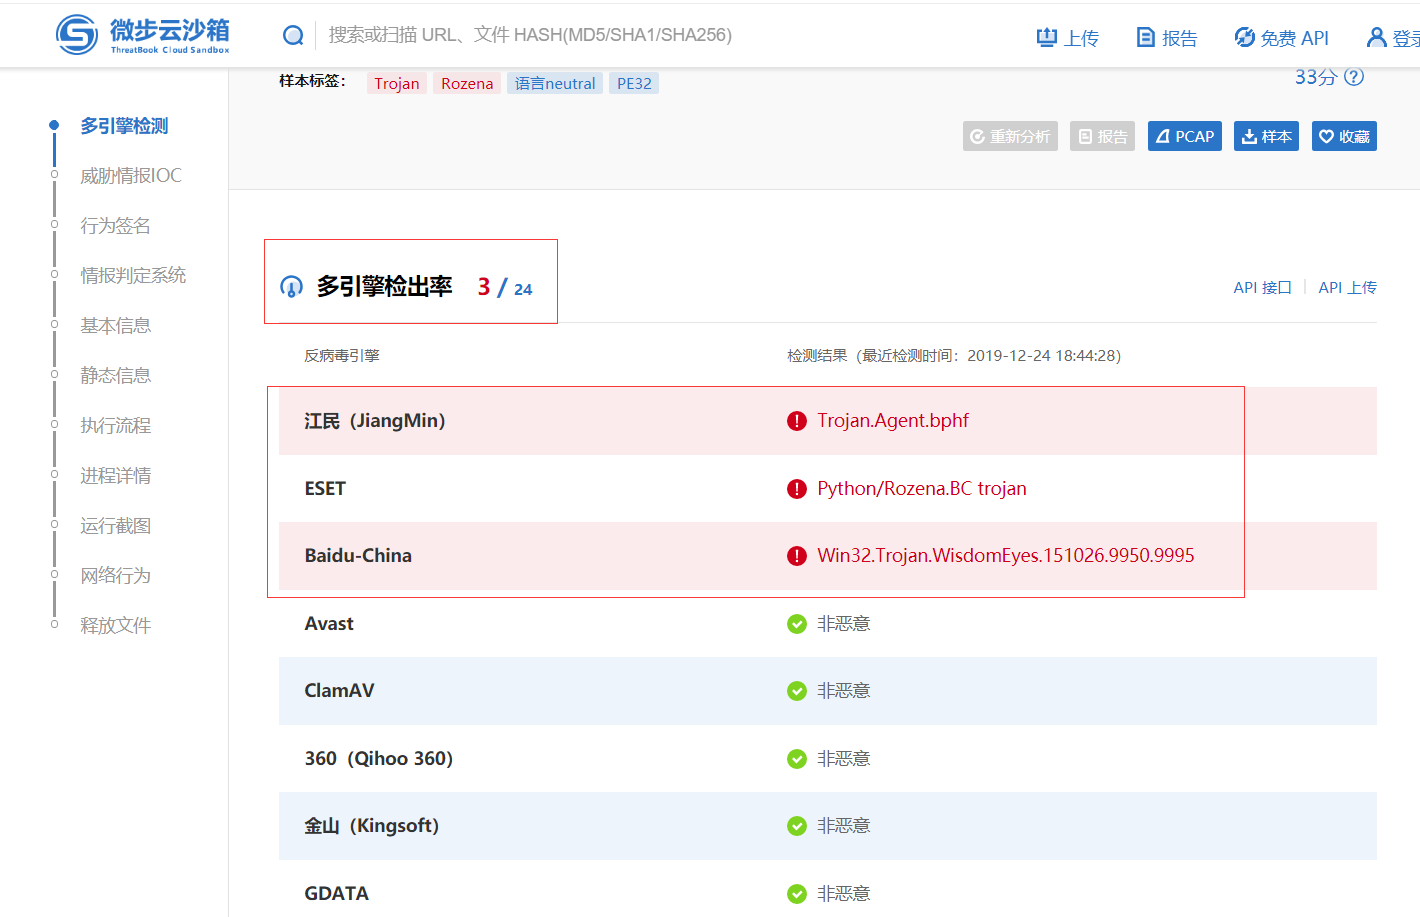The image size is (1420, 917).
Task: Go to 运行截图 section
Action: 116,526
